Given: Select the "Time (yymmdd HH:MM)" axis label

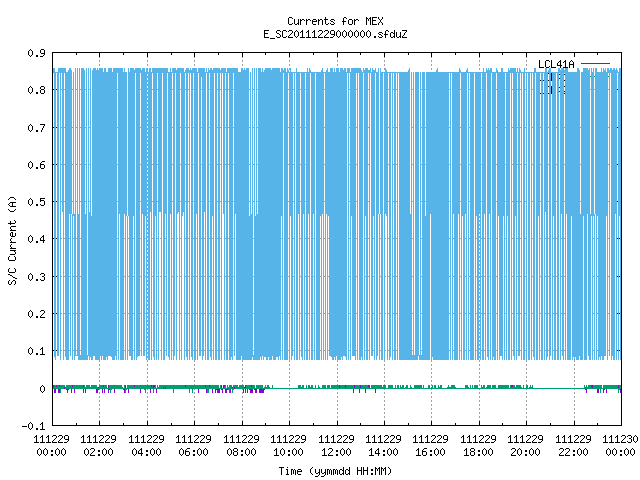Looking at the screenshot, I should pyautogui.click(x=335, y=471).
